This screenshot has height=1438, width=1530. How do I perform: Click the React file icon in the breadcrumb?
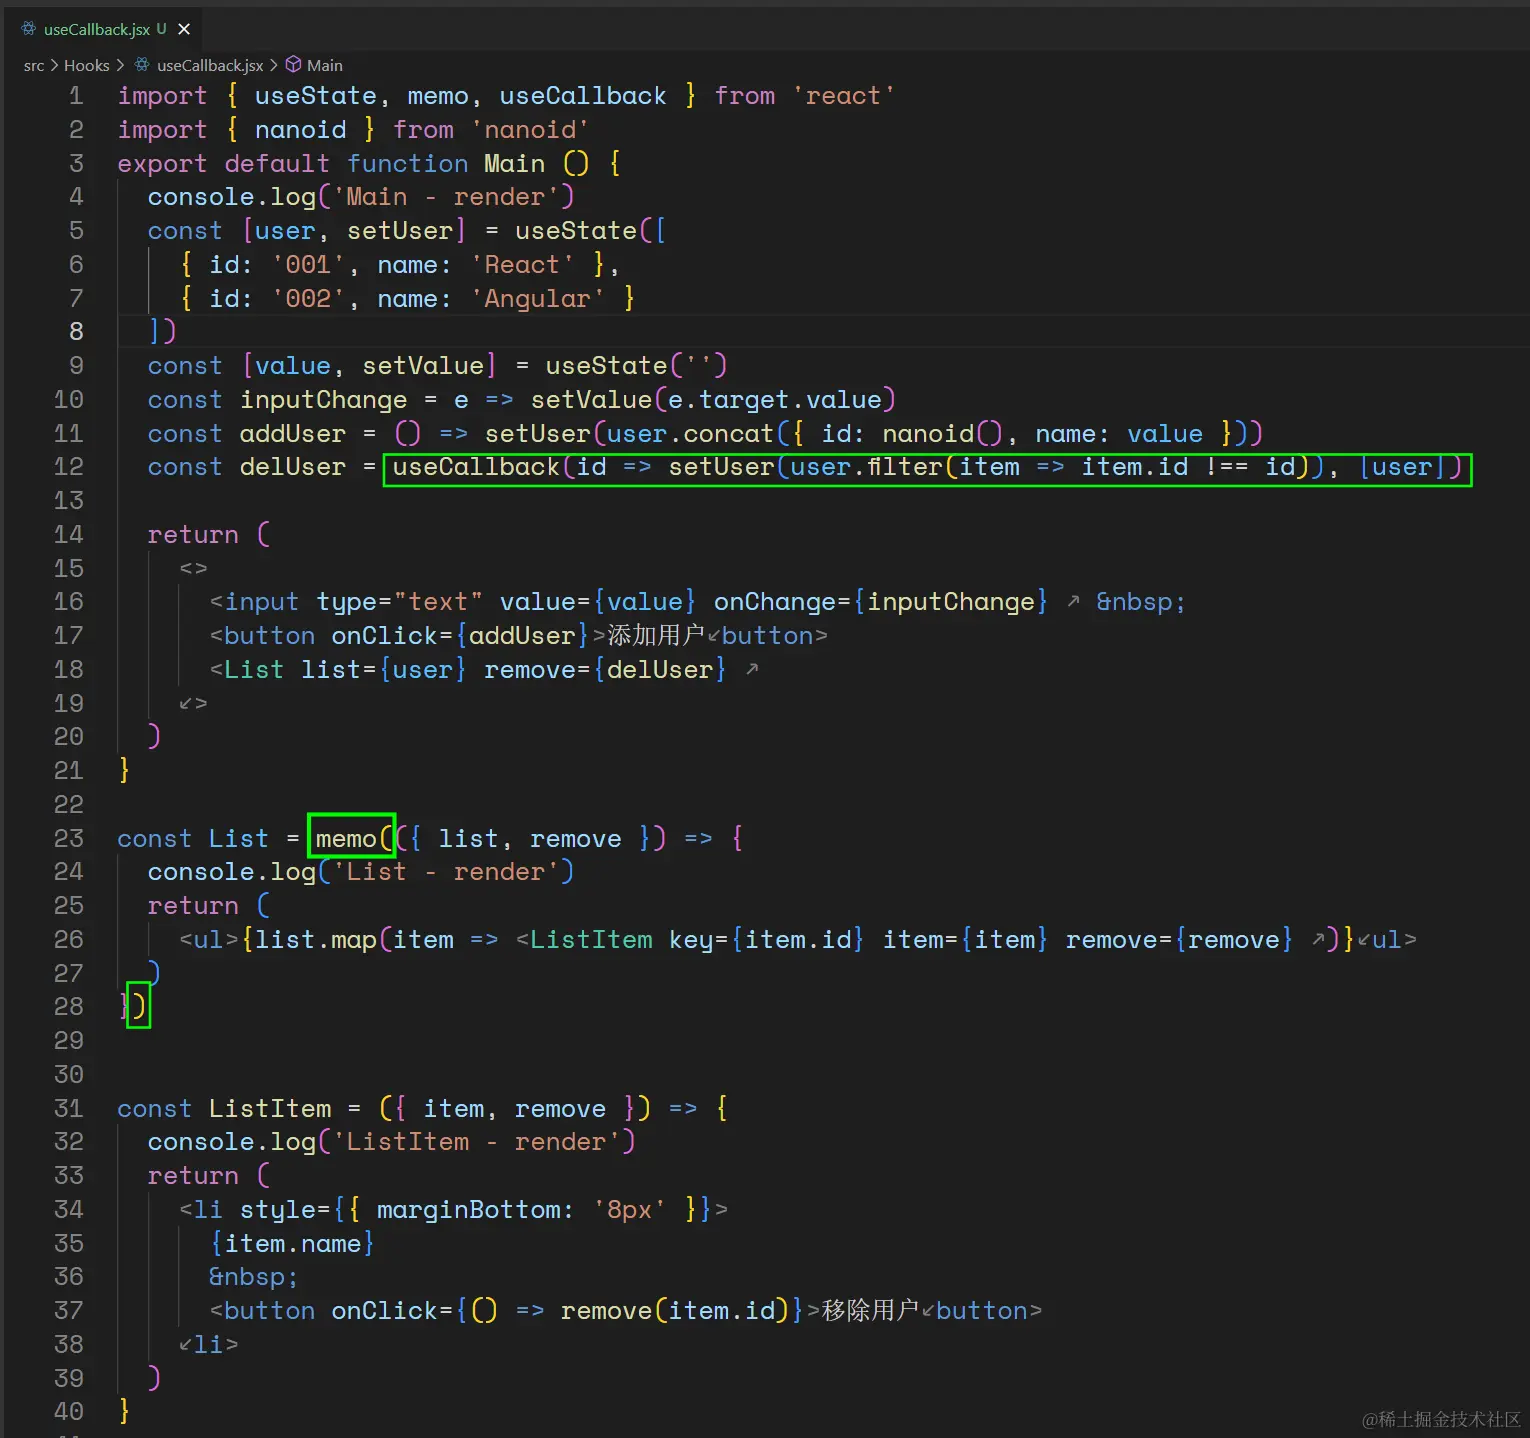[142, 65]
